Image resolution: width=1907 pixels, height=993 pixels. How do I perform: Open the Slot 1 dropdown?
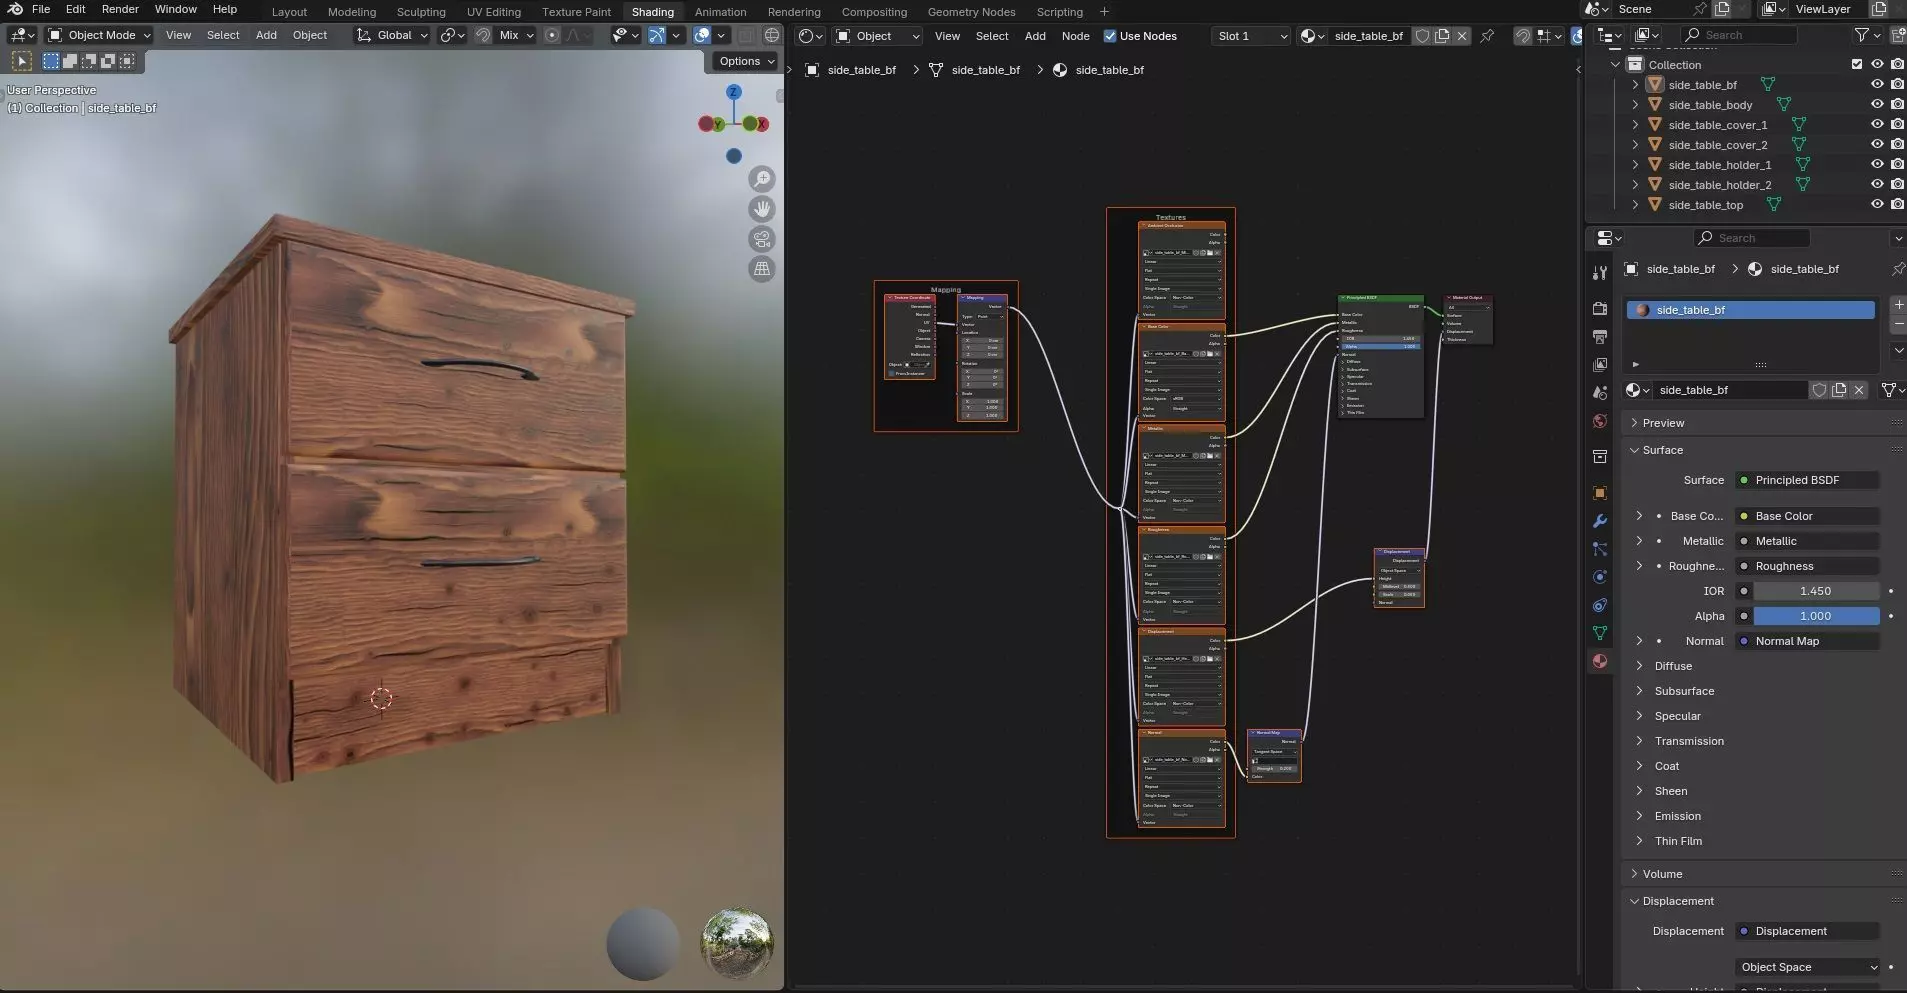click(1252, 36)
